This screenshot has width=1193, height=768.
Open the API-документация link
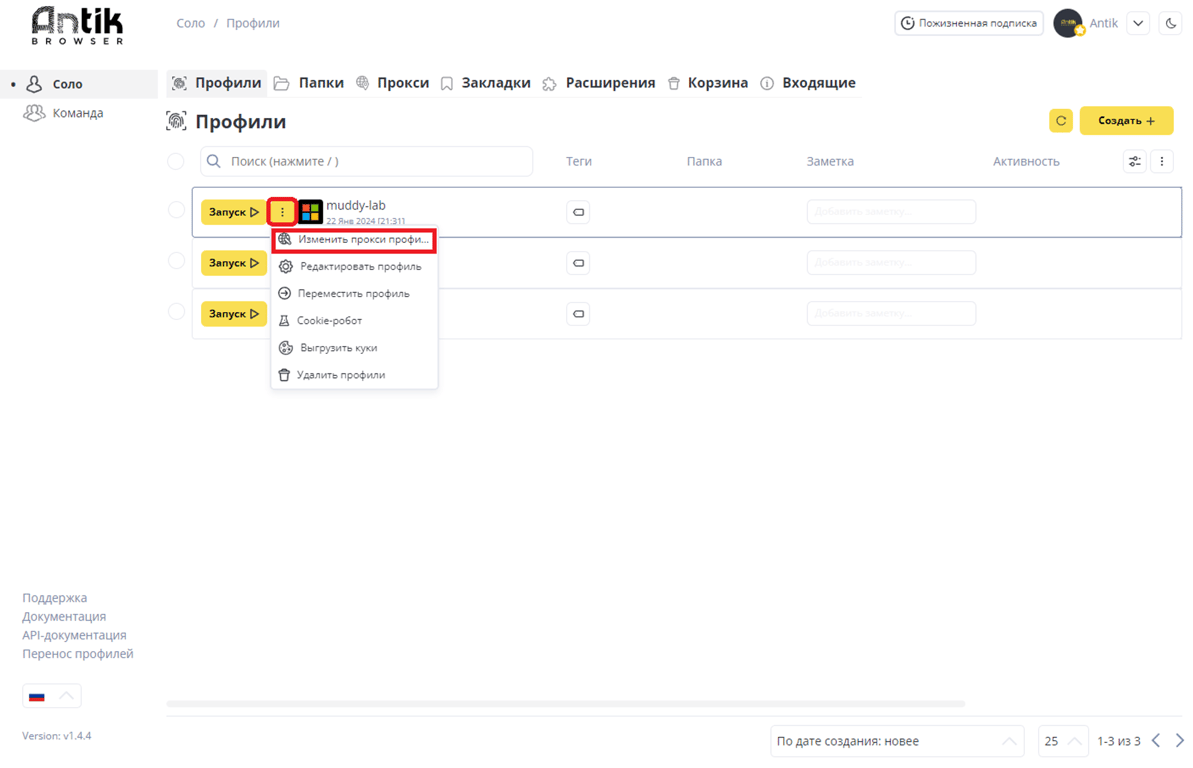coord(75,635)
